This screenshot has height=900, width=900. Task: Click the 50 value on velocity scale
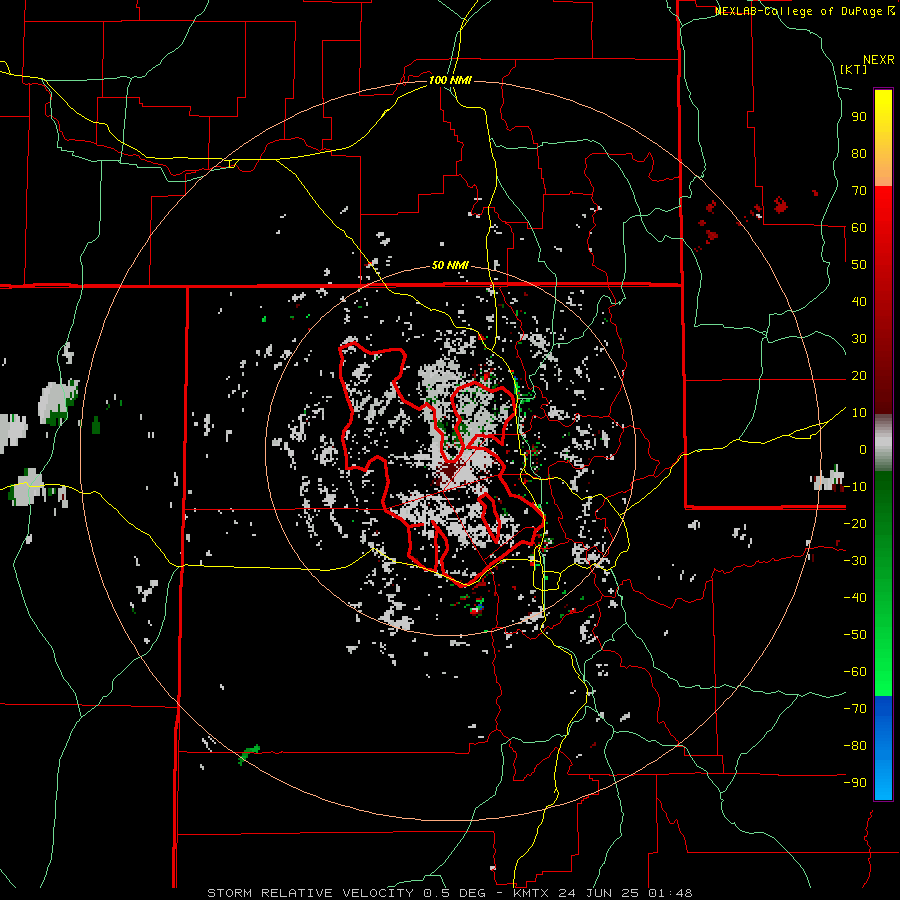coord(859,265)
